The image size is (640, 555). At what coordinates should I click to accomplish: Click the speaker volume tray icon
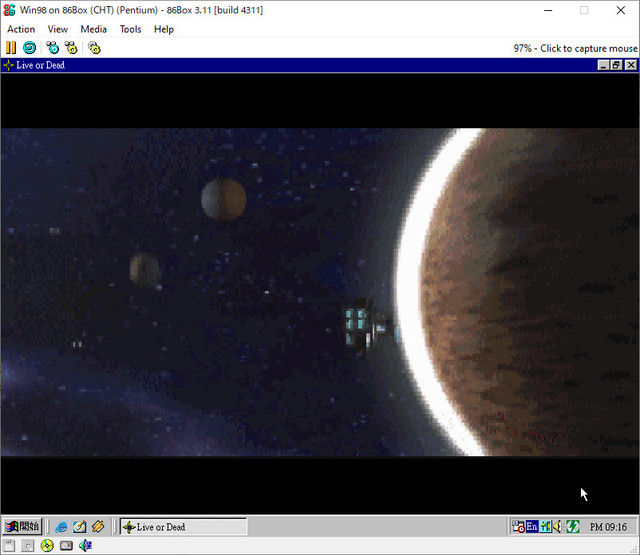click(557, 527)
